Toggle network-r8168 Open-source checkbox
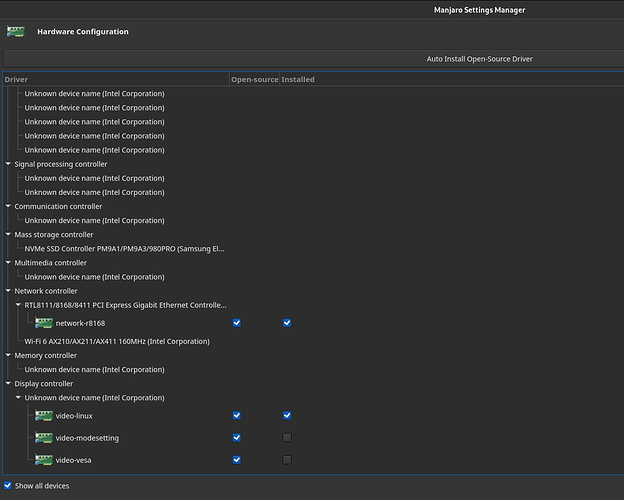 pos(237,323)
